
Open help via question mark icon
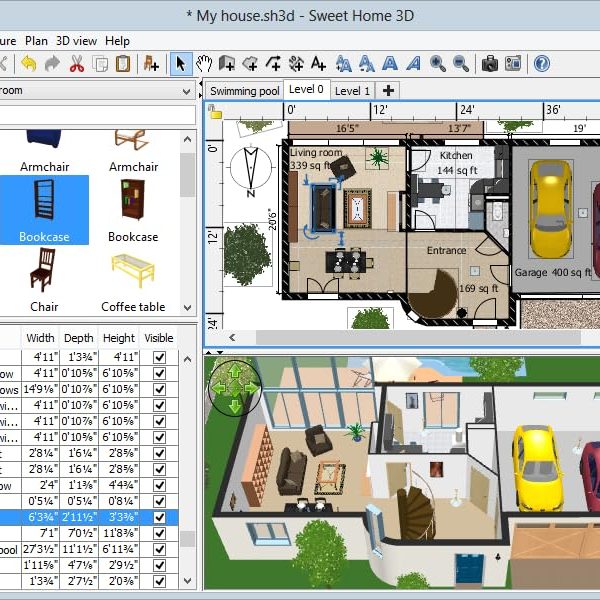coord(541,64)
